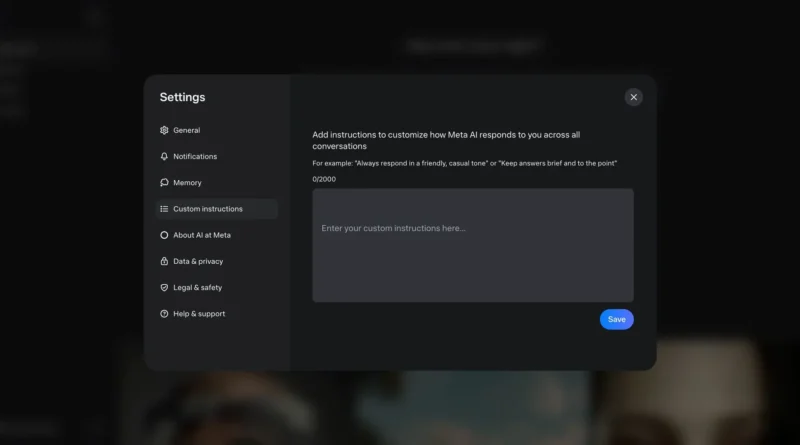This screenshot has width=800, height=445.
Task: Open the Memory settings section
Action: point(217,182)
